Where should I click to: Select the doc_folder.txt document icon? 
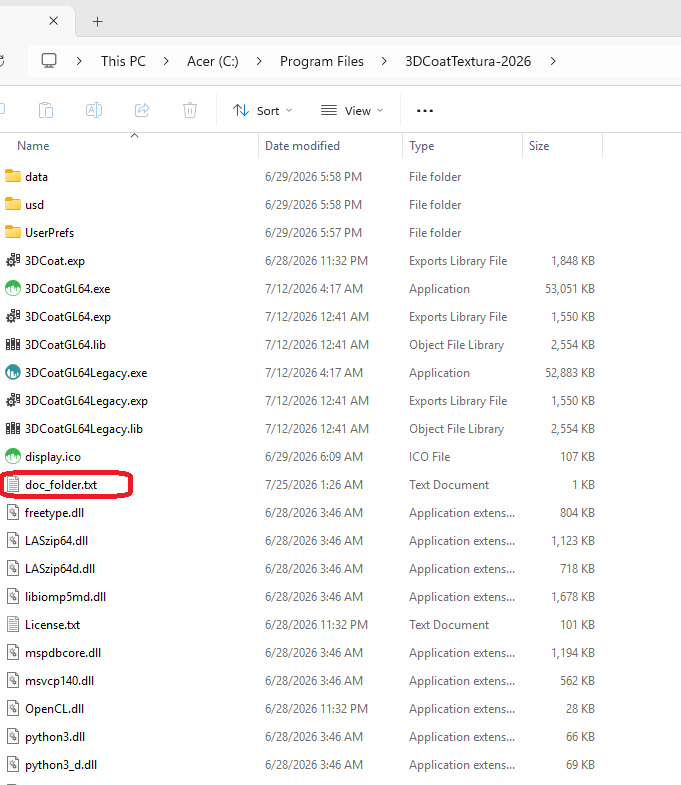(13, 485)
